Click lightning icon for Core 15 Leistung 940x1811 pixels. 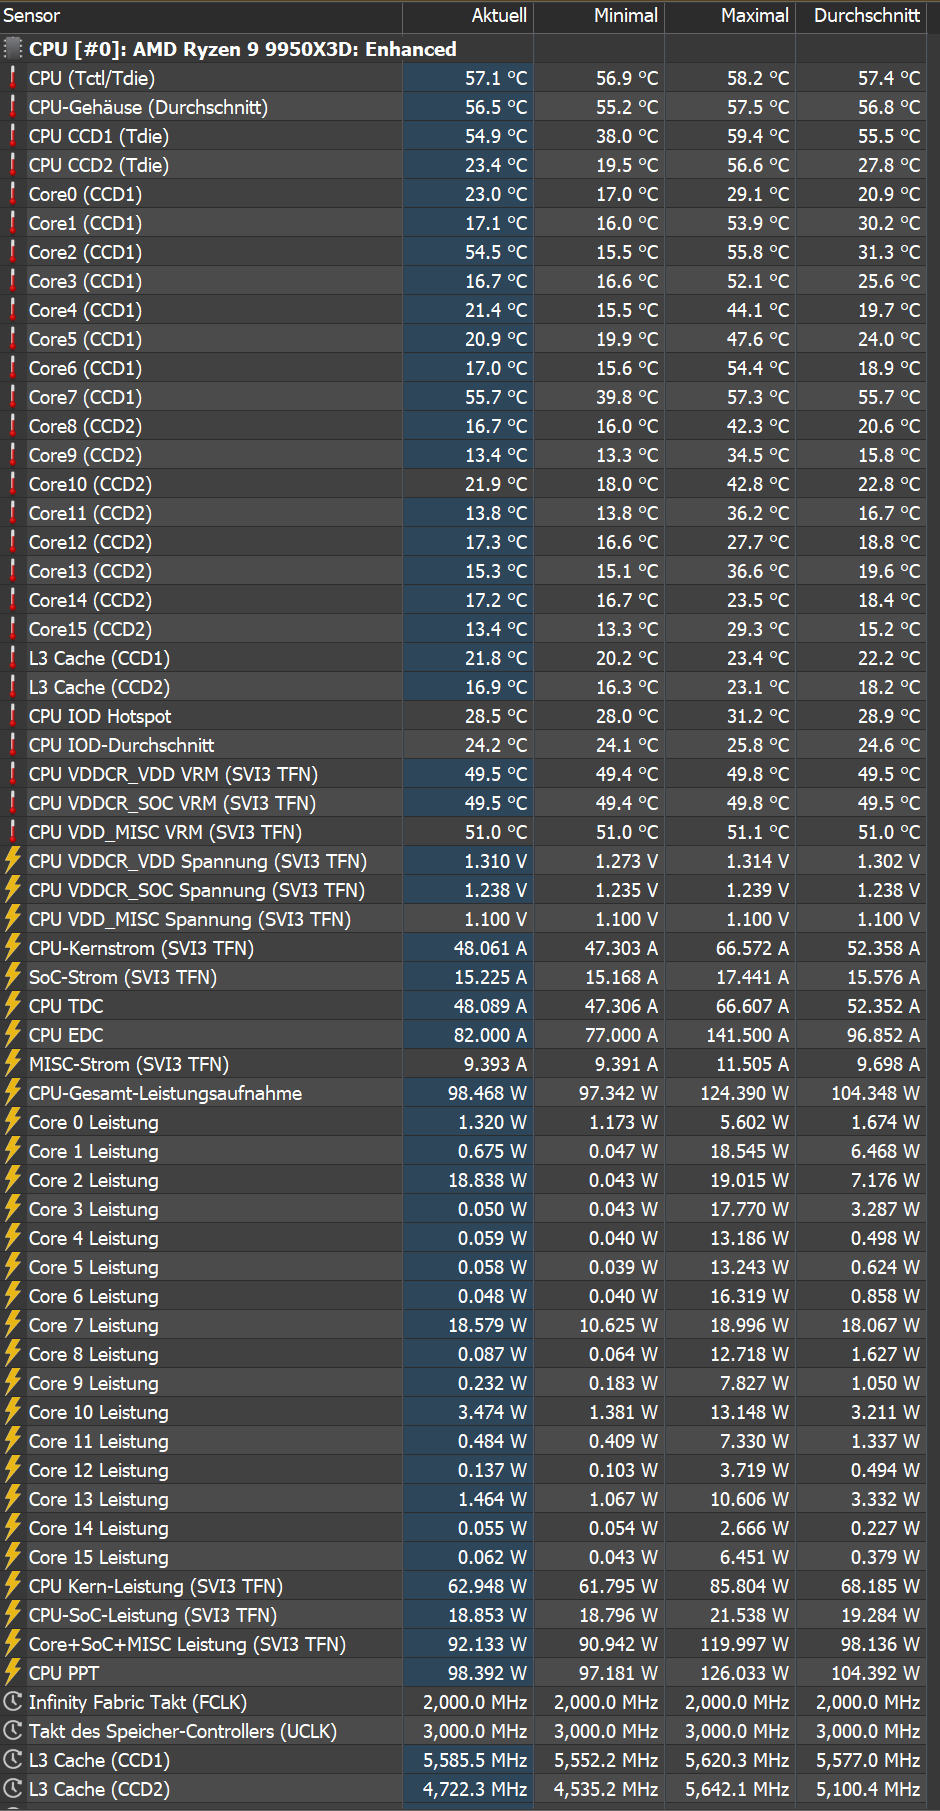pyautogui.click(x=13, y=1557)
